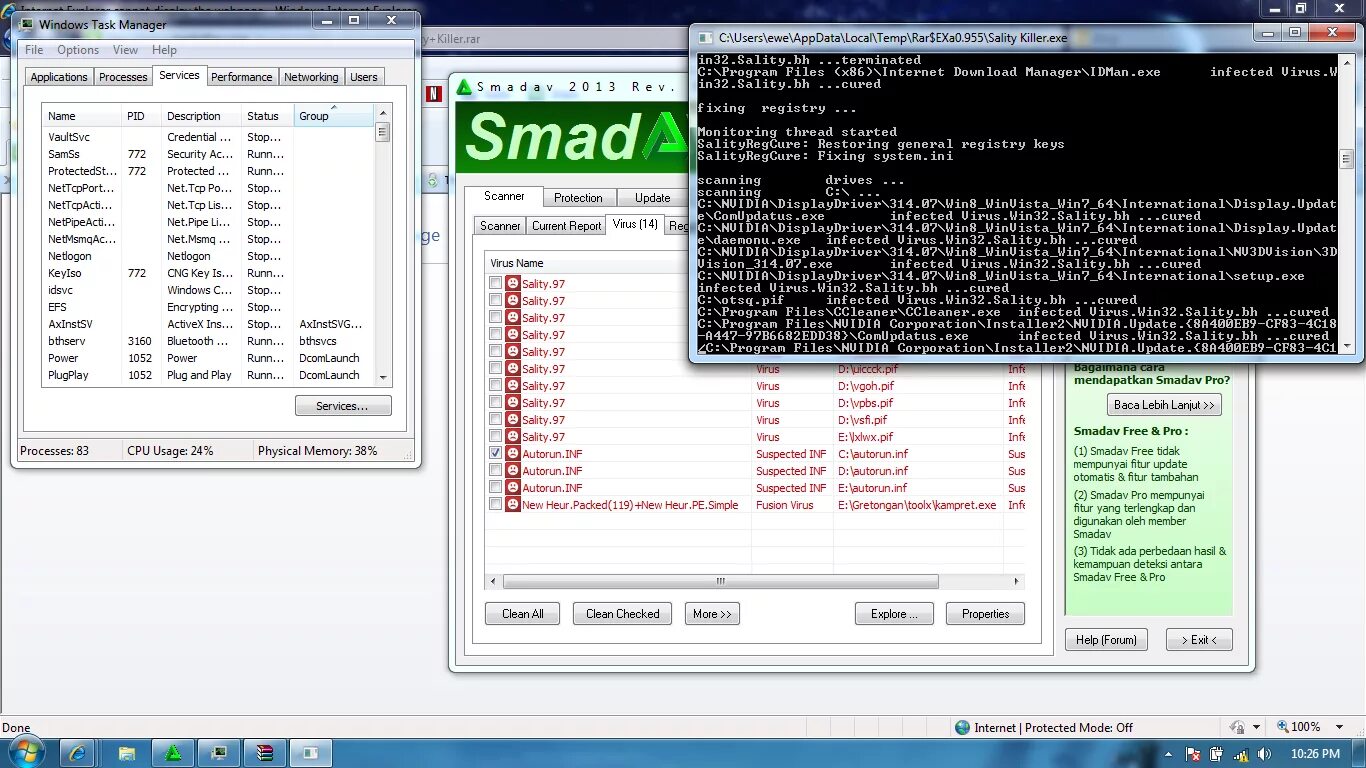This screenshot has height=768, width=1366.
Task: Switch to Smadav via green taskbar icon
Action: (173, 753)
